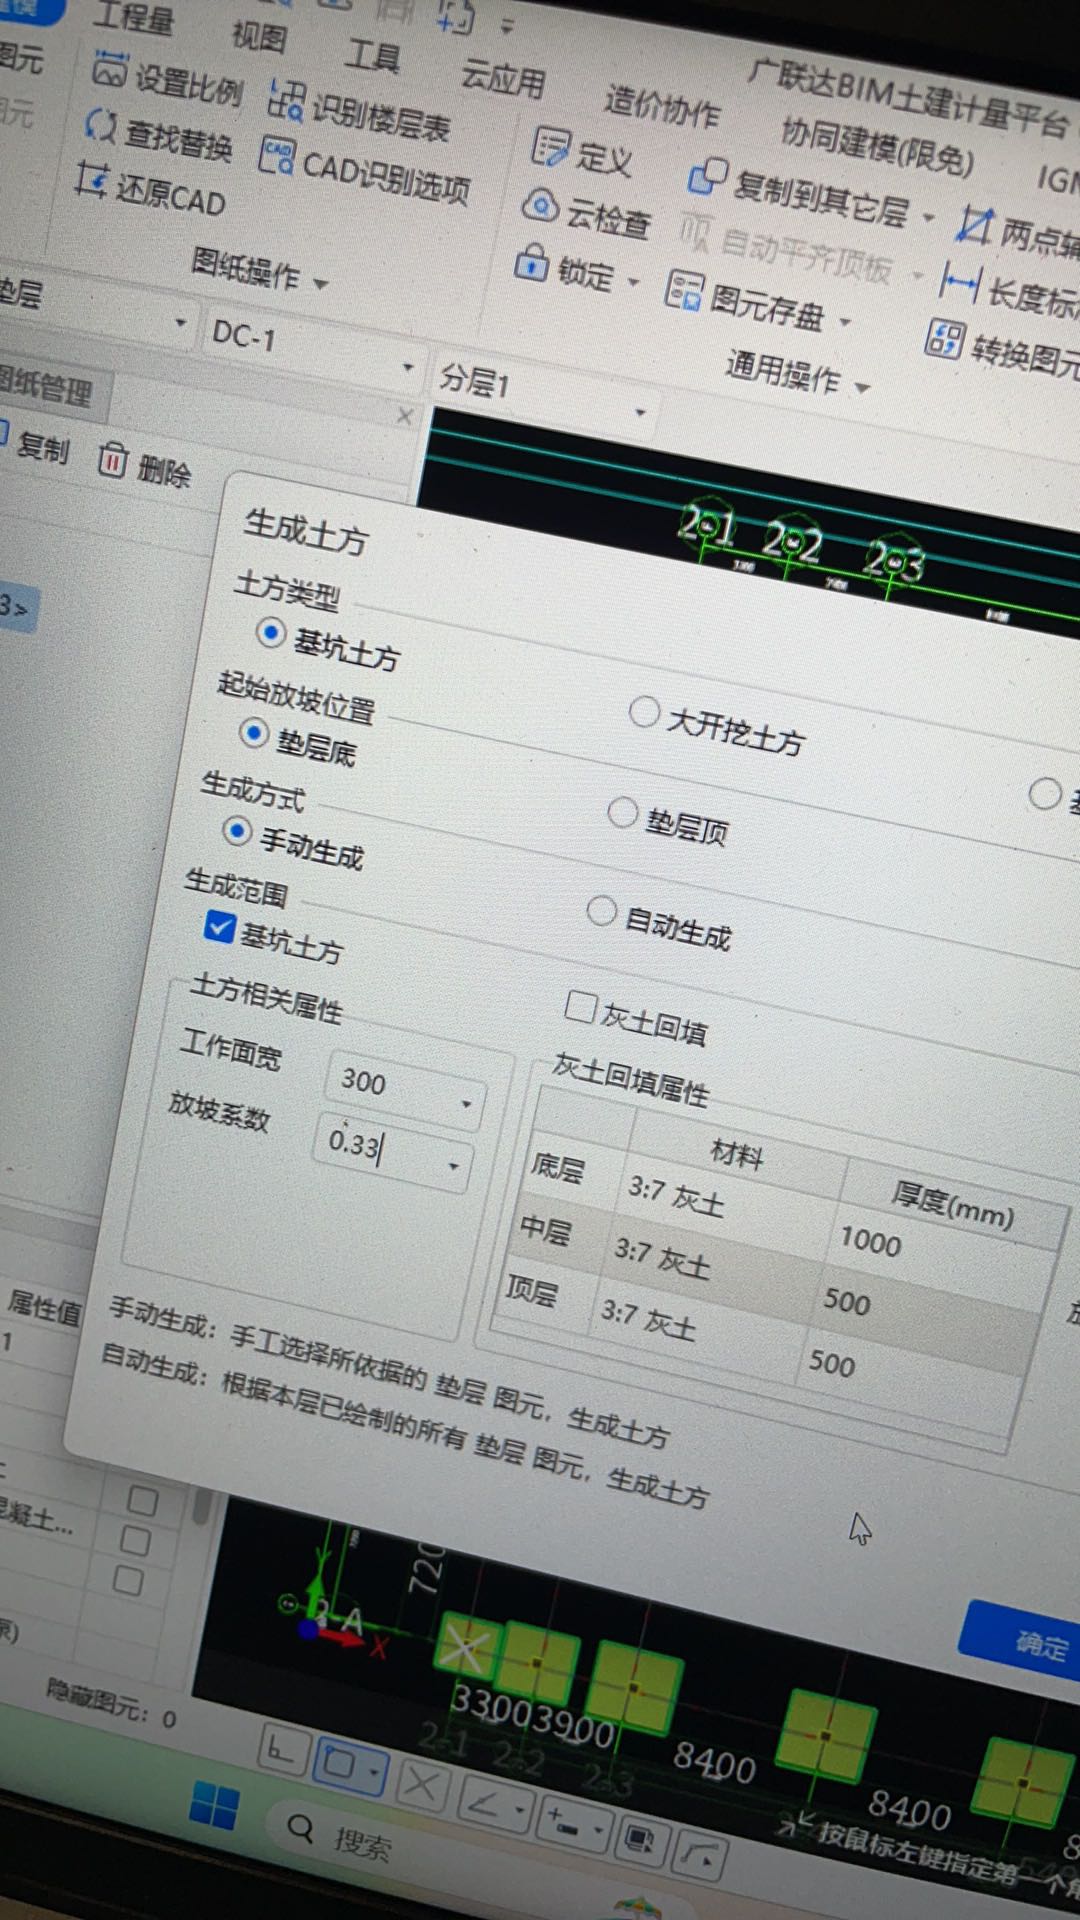Viewport: 1080px width, 1920px height.
Task: Open the 放坡系数 0.33 dropdown arrow
Action: tap(453, 1166)
